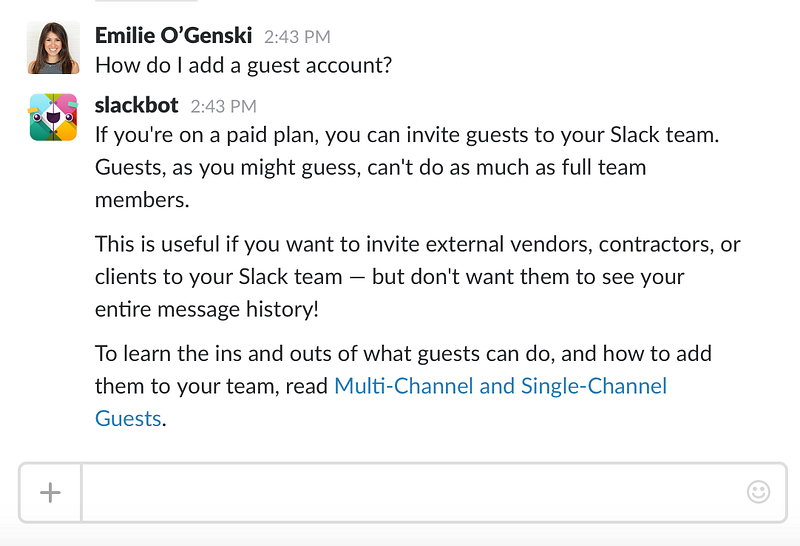Focus the message input field

pyautogui.click(x=410, y=492)
